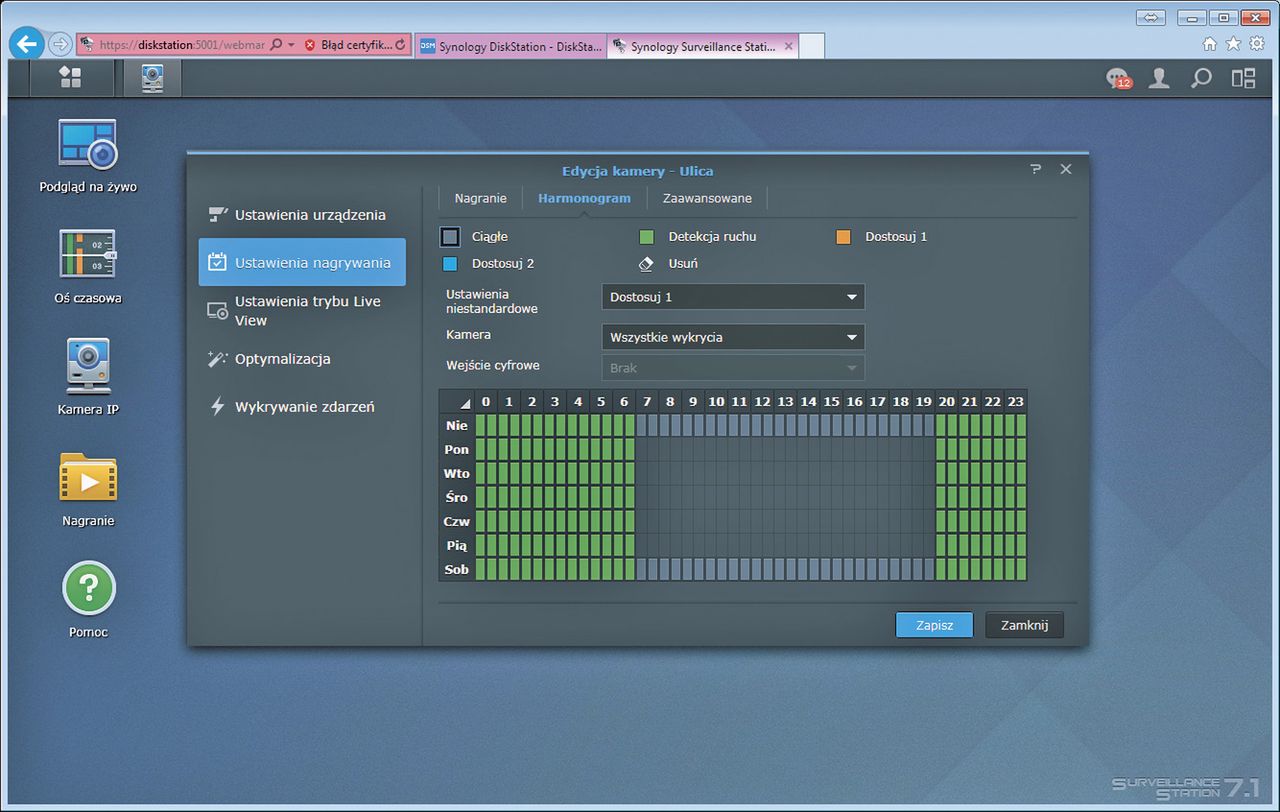Select hour 20 column header
Image resolution: width=1280 pixels, height=812 pixels.
pos(946,402)
